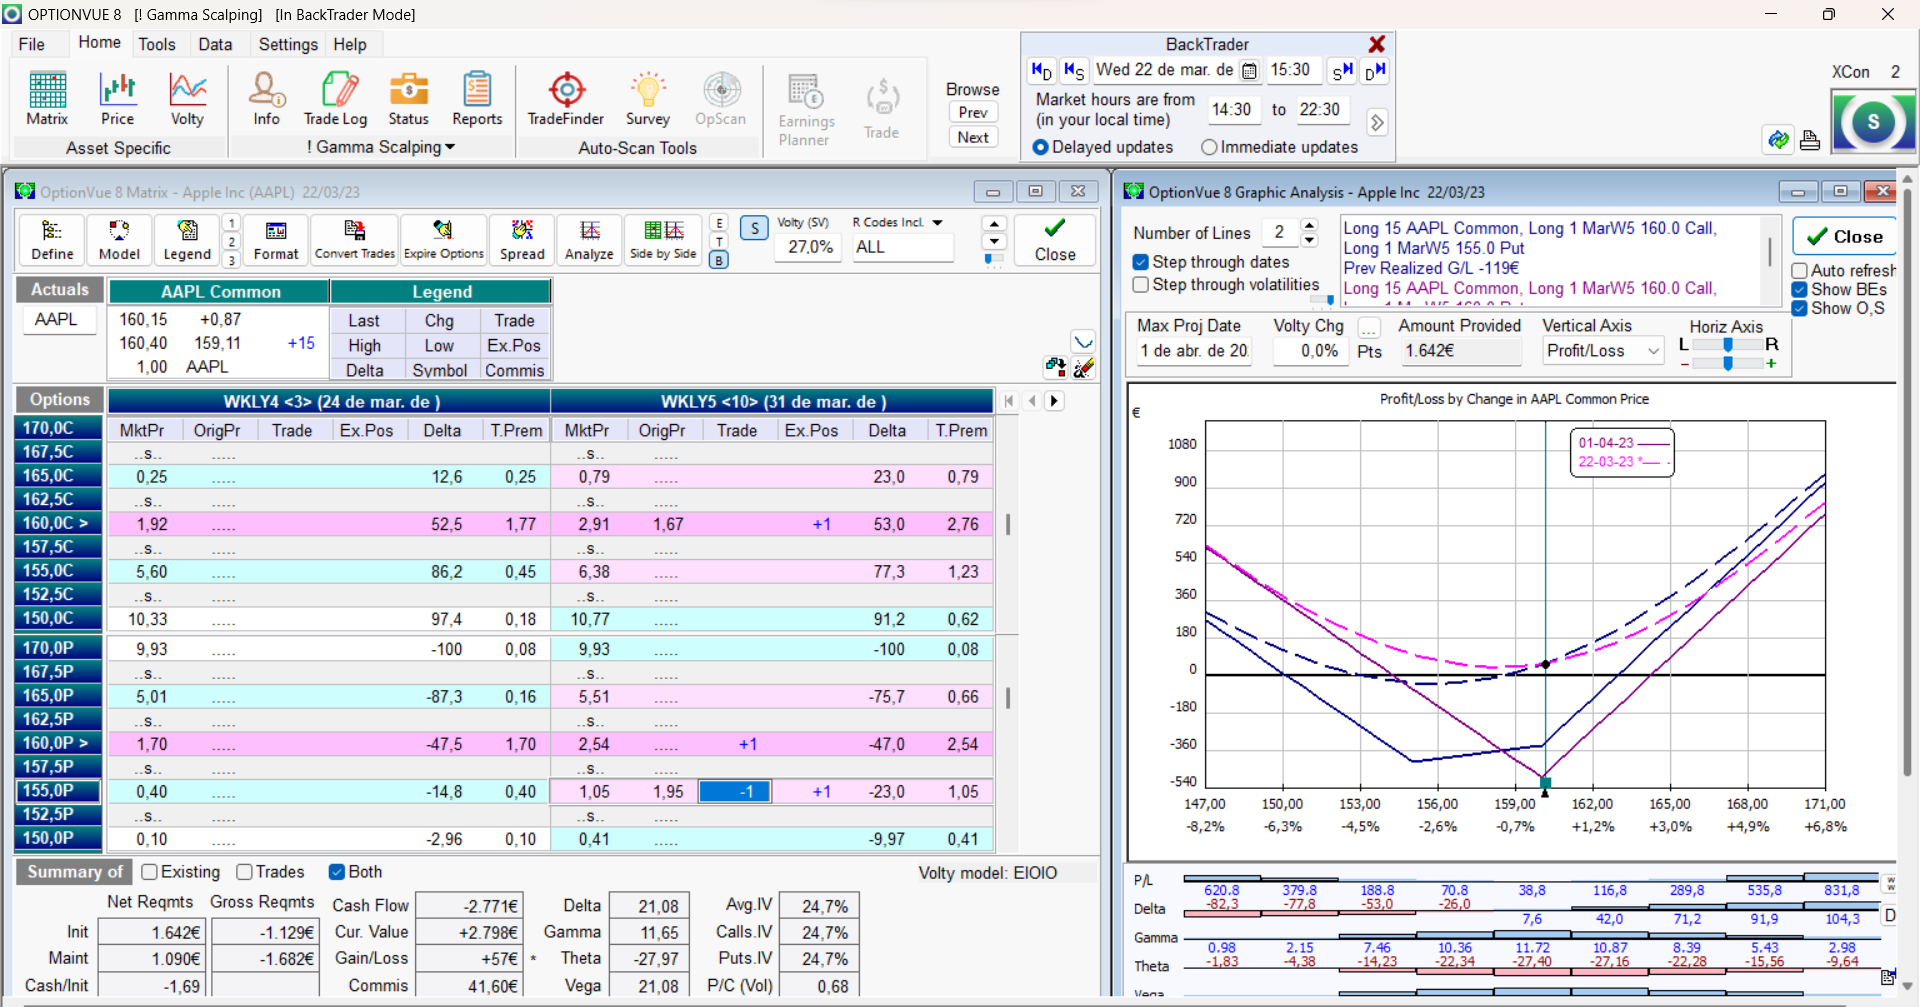The height and width of the screenshot is (1007, 1920).
Task: Click the Browse Next button
Action: tap(973, 137)
